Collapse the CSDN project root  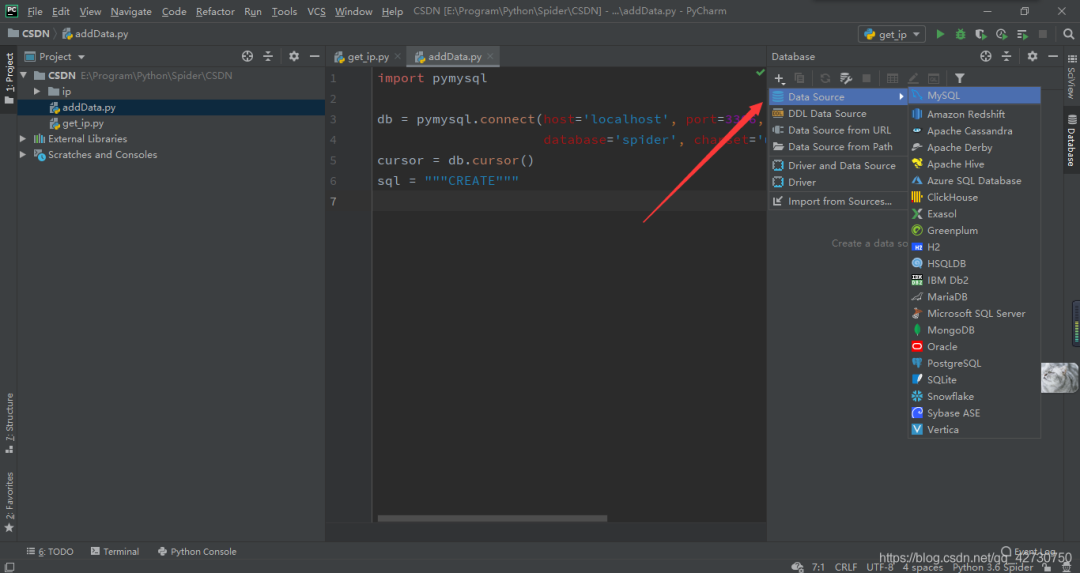point(24,76)
